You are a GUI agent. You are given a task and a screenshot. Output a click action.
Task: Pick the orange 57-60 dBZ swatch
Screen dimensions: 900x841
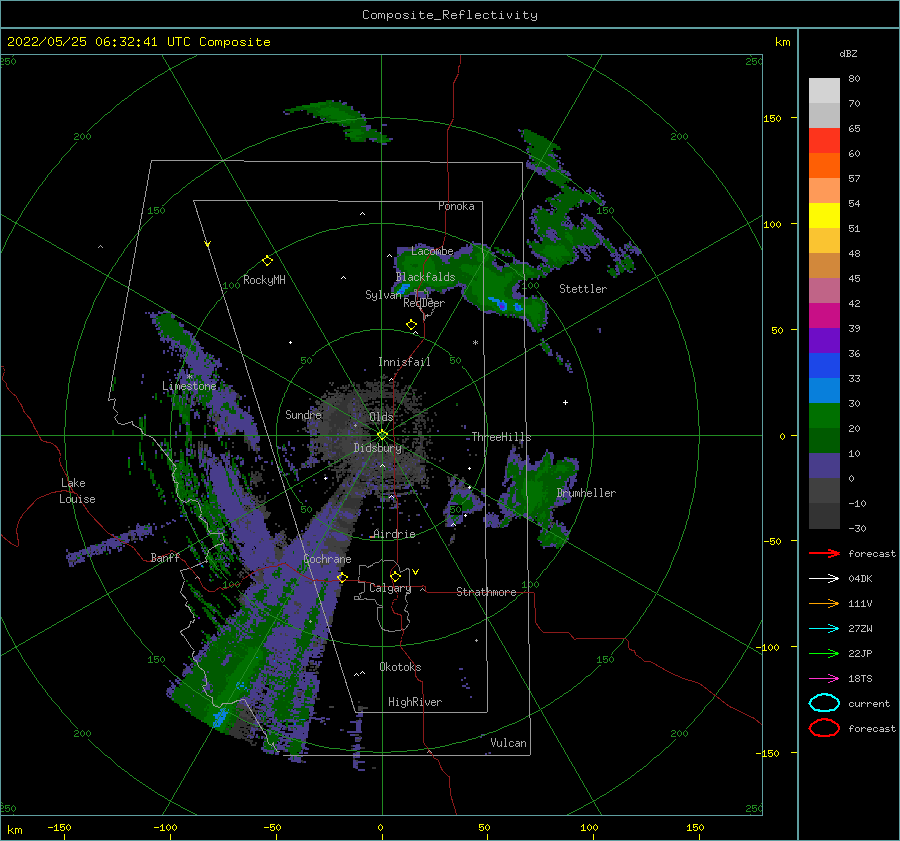[824, 165]
